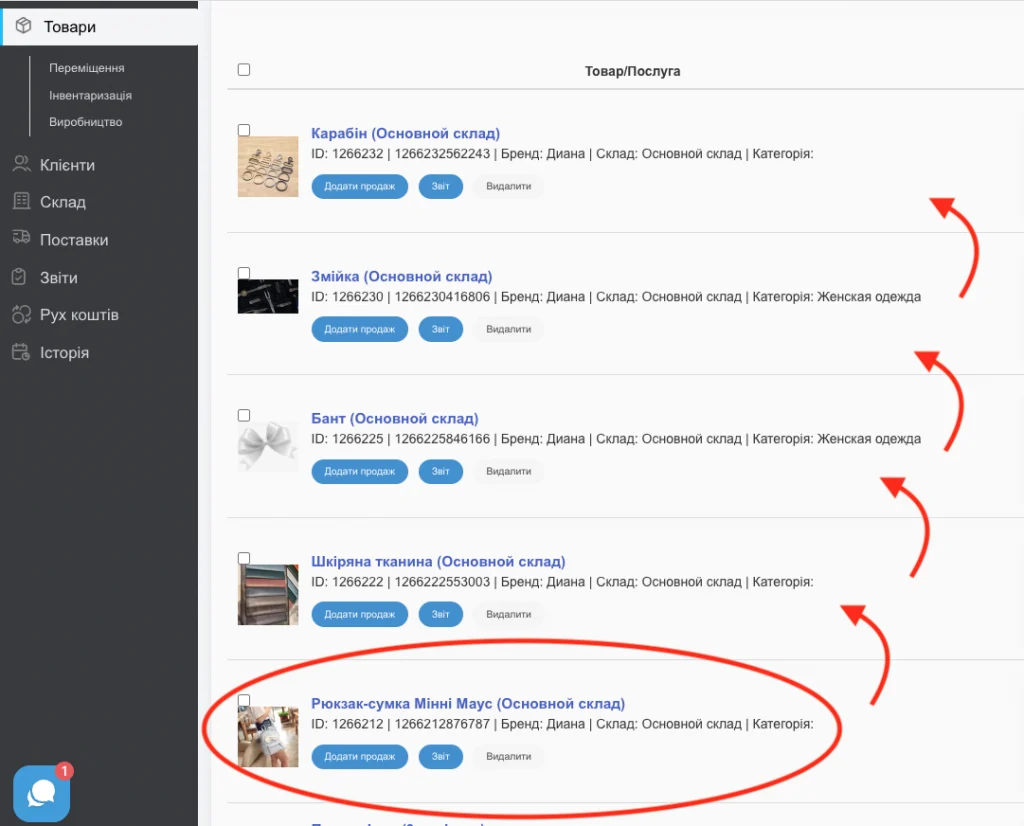Click the Шкіряна тканина fabric thumbnail

tap(268, 595)
